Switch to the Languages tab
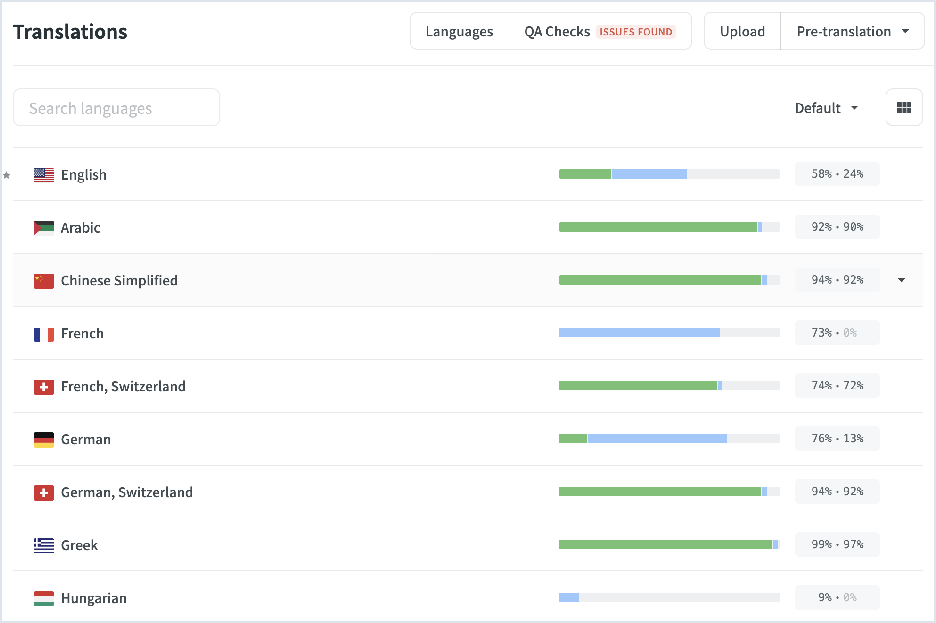The image size is (936, 623). [x=459, y=31]
